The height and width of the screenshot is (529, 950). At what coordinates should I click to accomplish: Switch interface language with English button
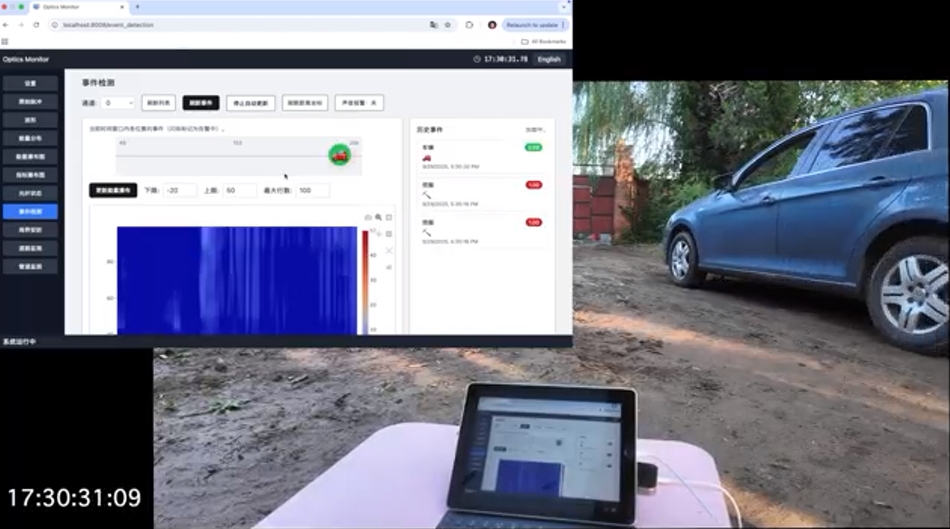click(549, 59)
